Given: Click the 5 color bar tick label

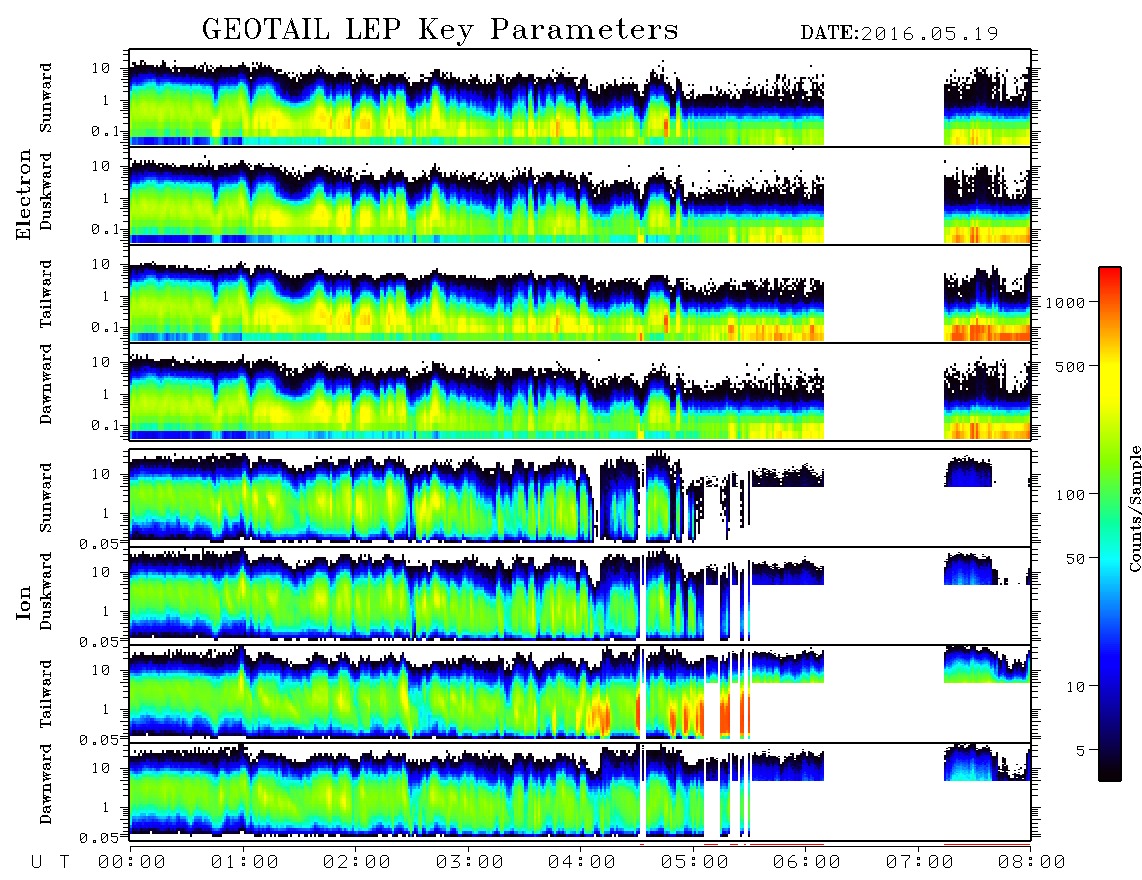Looking at the screenshot, I should click(1079, 750).
